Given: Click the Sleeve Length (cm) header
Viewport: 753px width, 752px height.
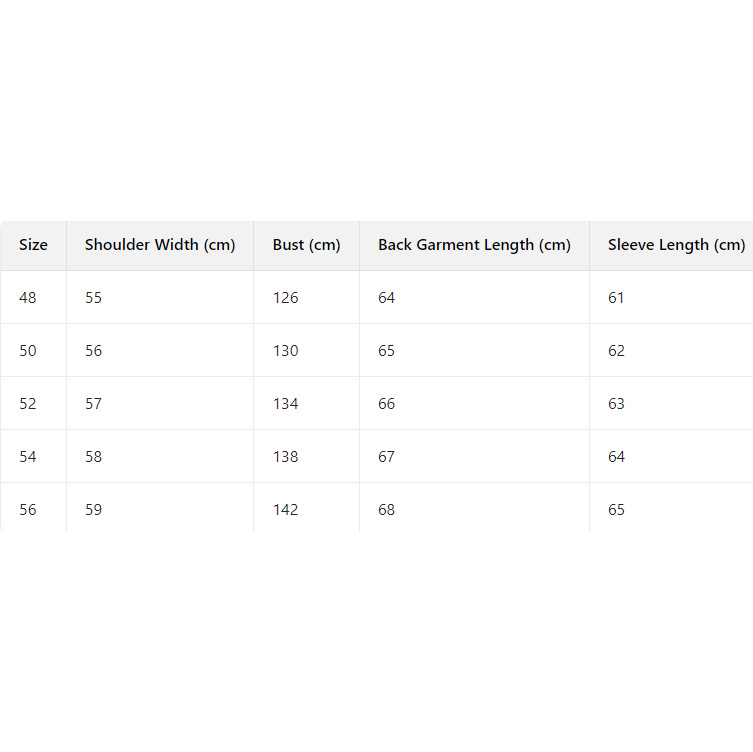Looking at the screenshot, I should click(676, 245).
